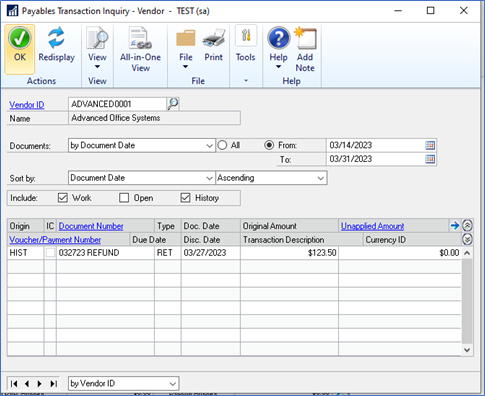Open the Ascending sort order dropdown
This screenshot has width=485, height=396.
[x=271, y=178]
